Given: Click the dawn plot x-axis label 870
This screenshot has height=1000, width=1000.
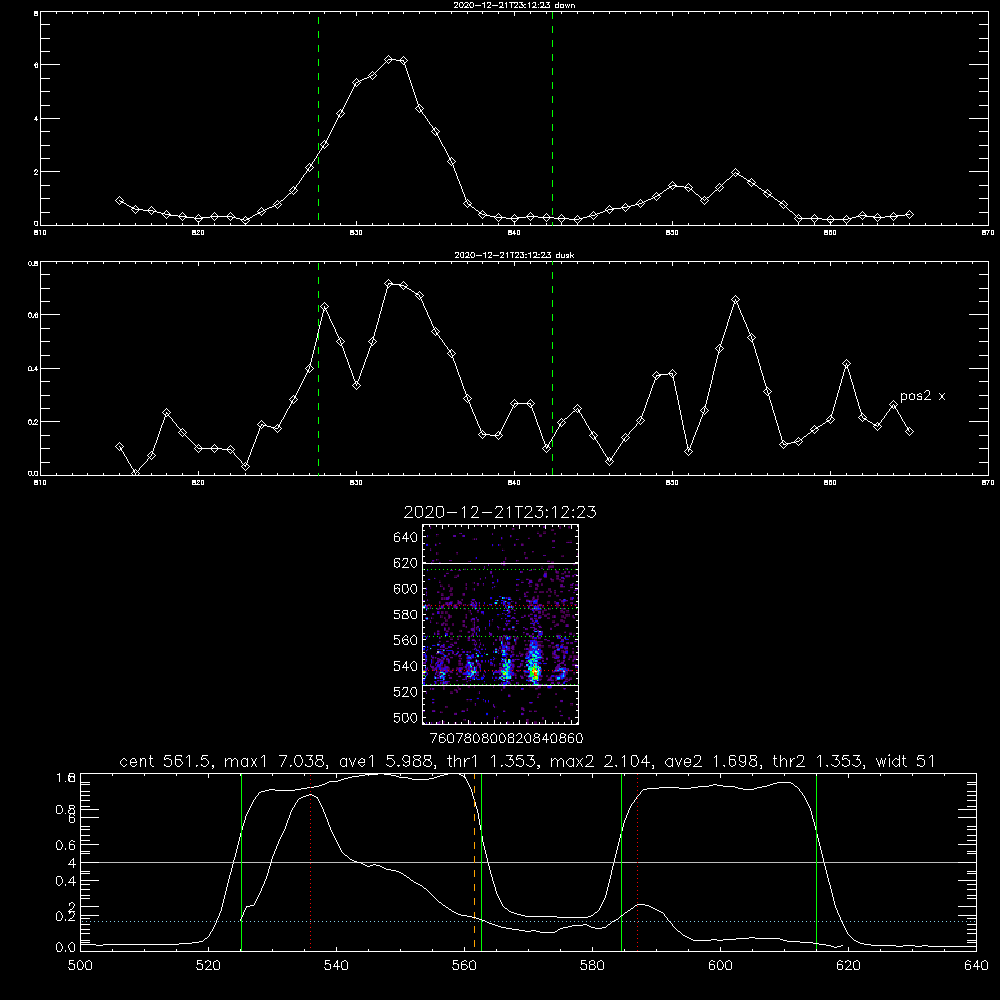Looking at the screenshot, I should 987,233.
